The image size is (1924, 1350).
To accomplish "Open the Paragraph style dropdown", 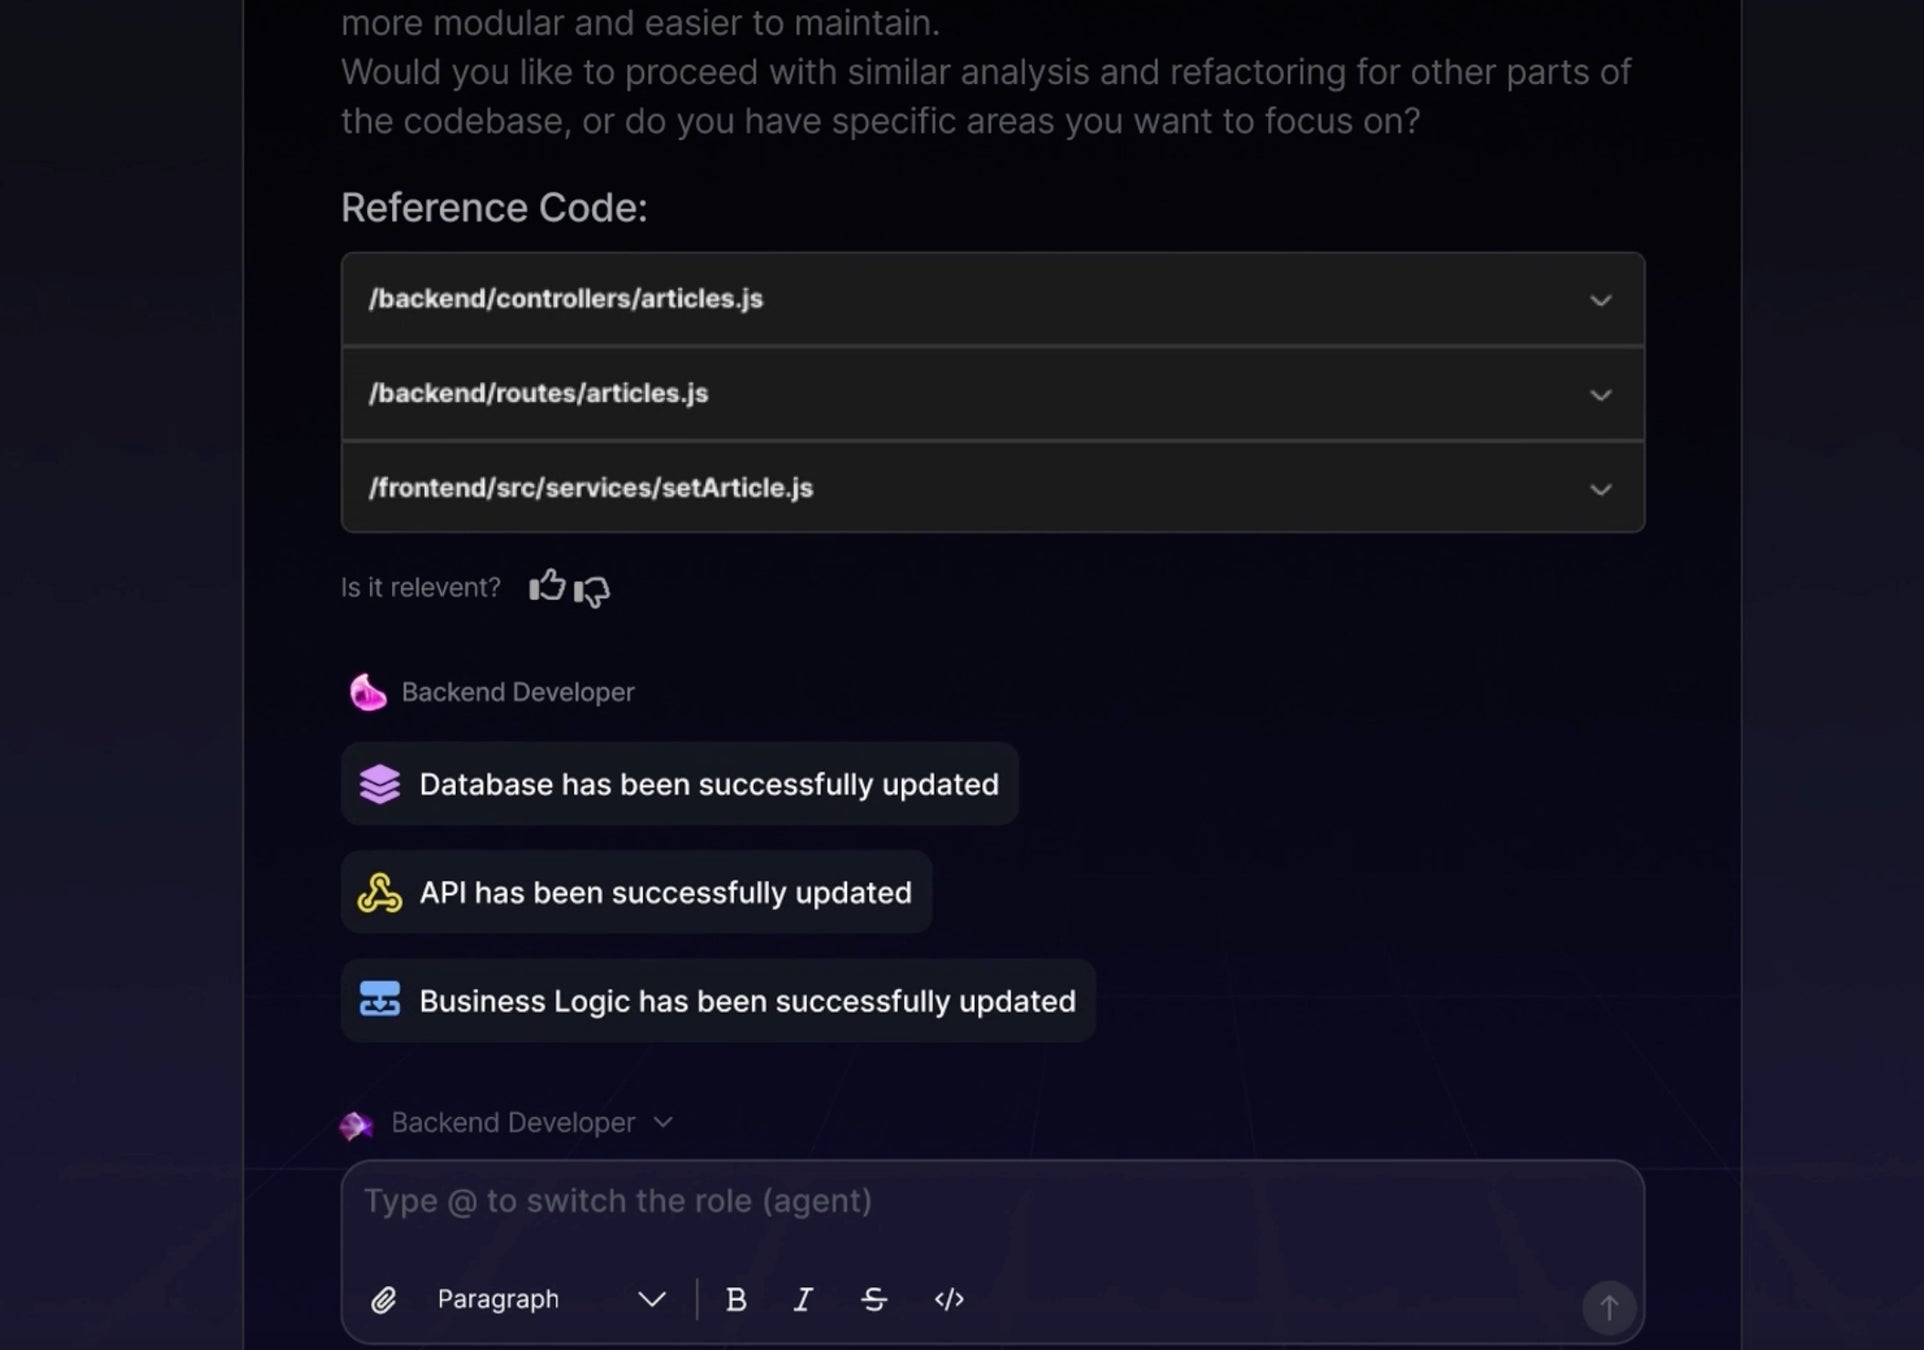I will pyautogui.click(x=551, y=1299).
